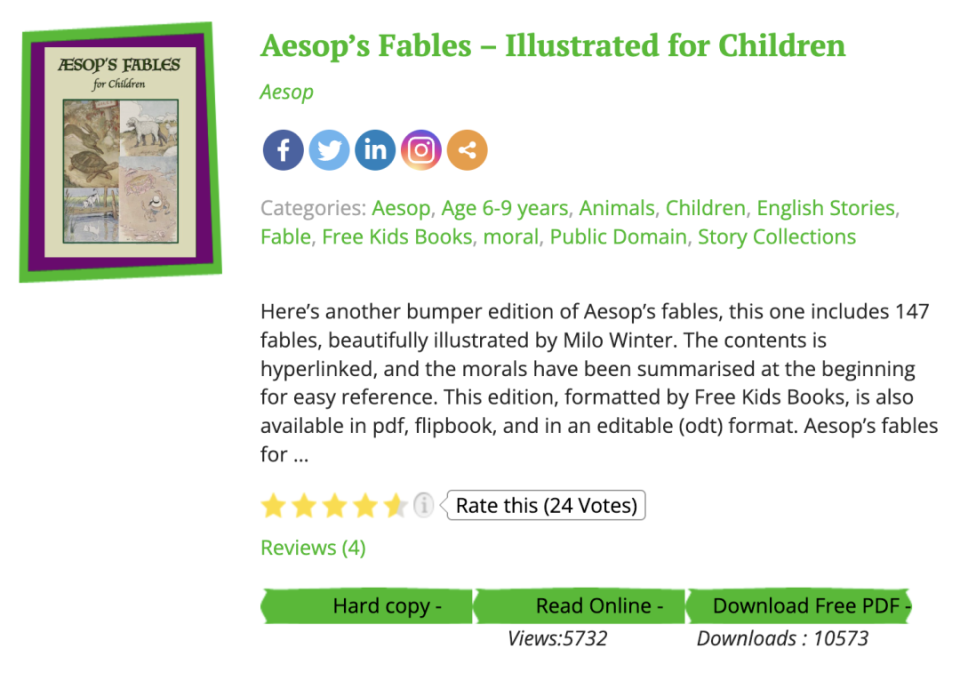Open the Story Collections category

pyautogui.click(x=776, y=237)
